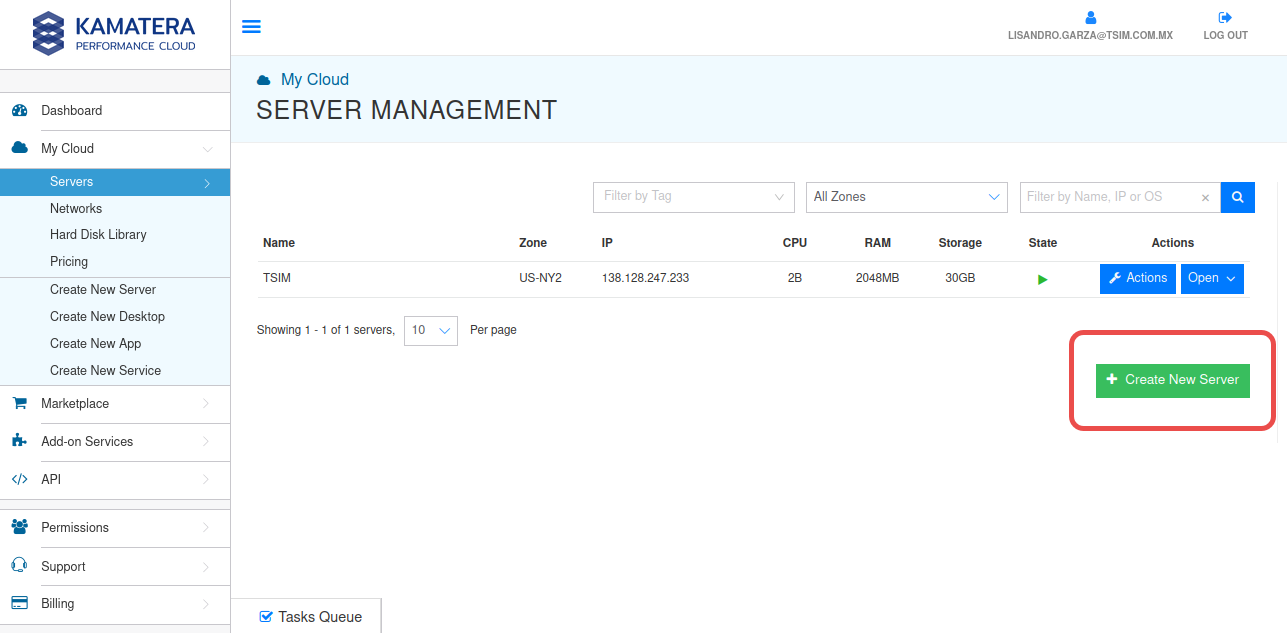The image size is (1287, 633).
Task: Click the blue search magnifier button
Action: pos(1237,197)
